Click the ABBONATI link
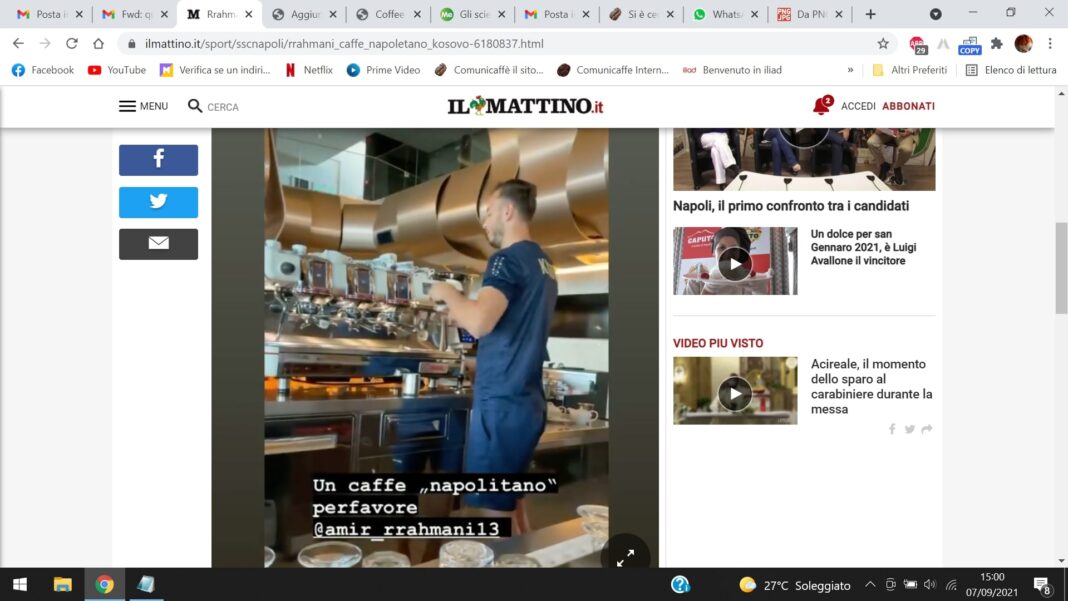This screenshot has width=1068, height=601. [908, 106]
